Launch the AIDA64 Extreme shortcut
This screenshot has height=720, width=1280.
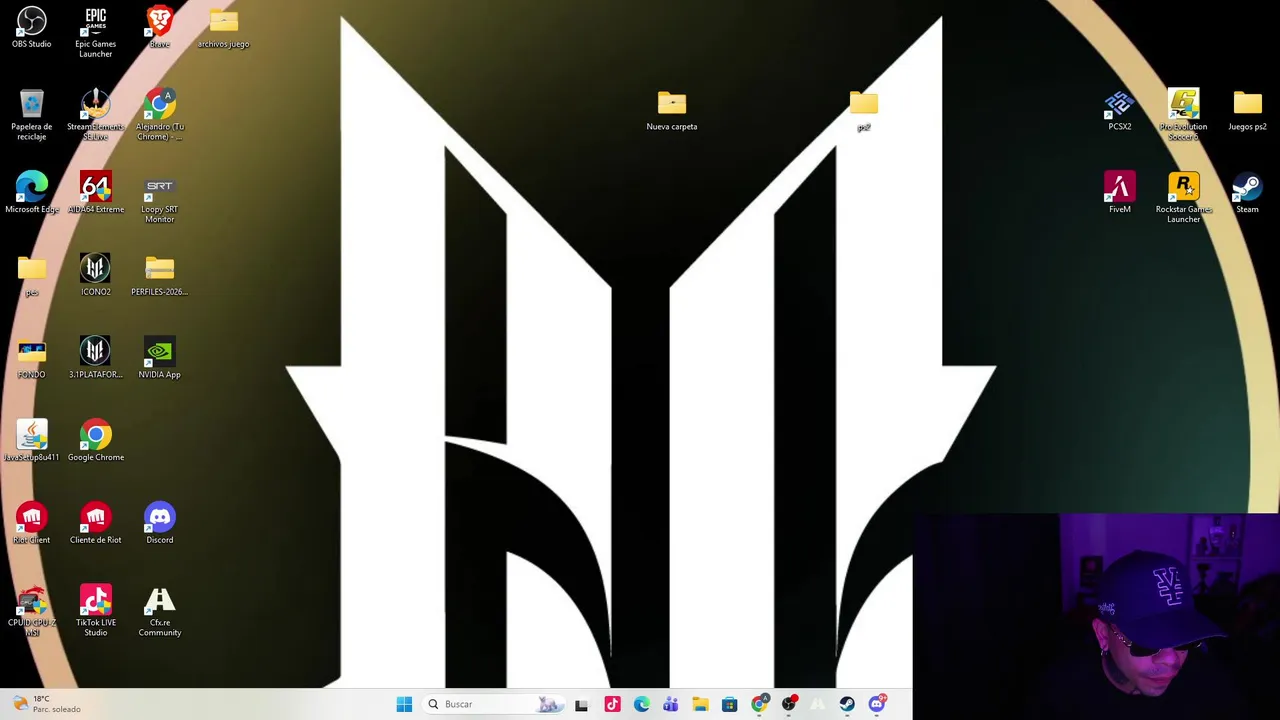95,193
